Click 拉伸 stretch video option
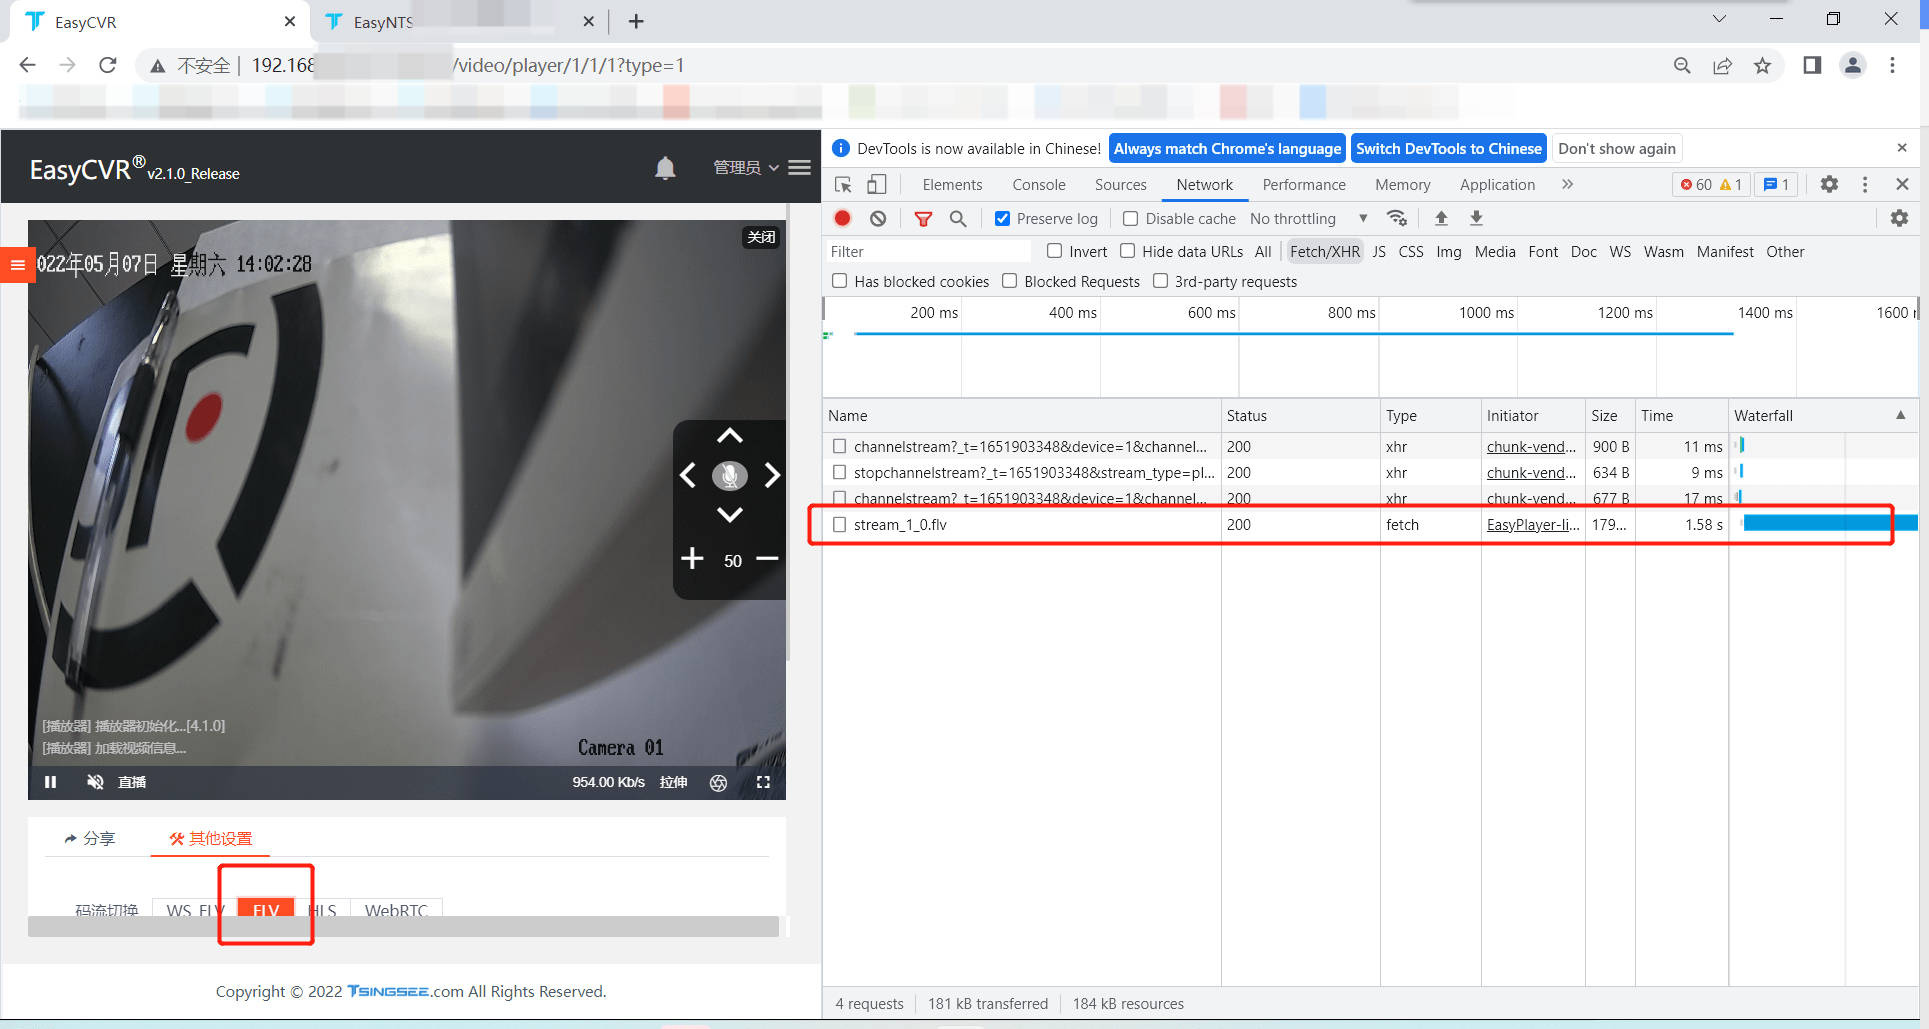This screenshot has height=1029, width=1929. pyautogui.click(x=673, y=782)
